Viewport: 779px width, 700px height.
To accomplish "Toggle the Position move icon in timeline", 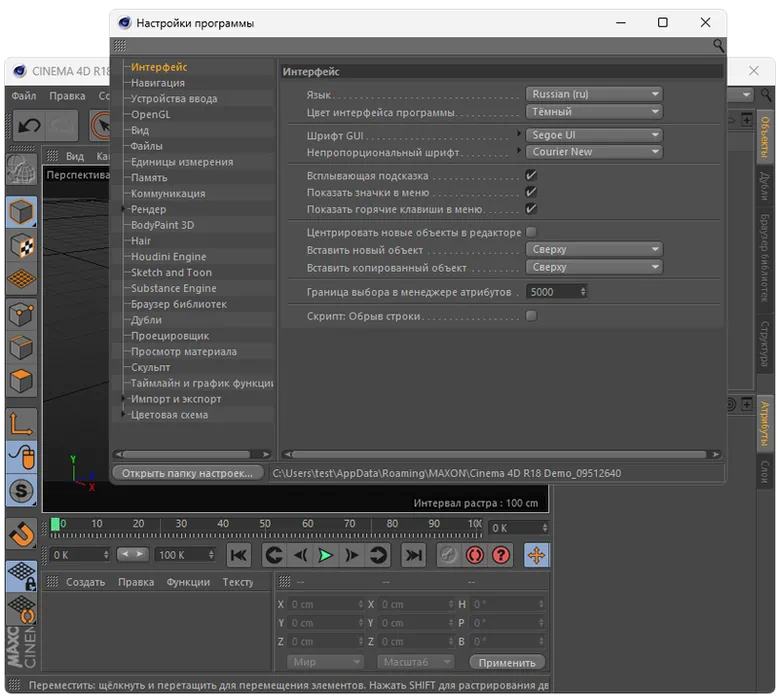I will click(537, 555).
